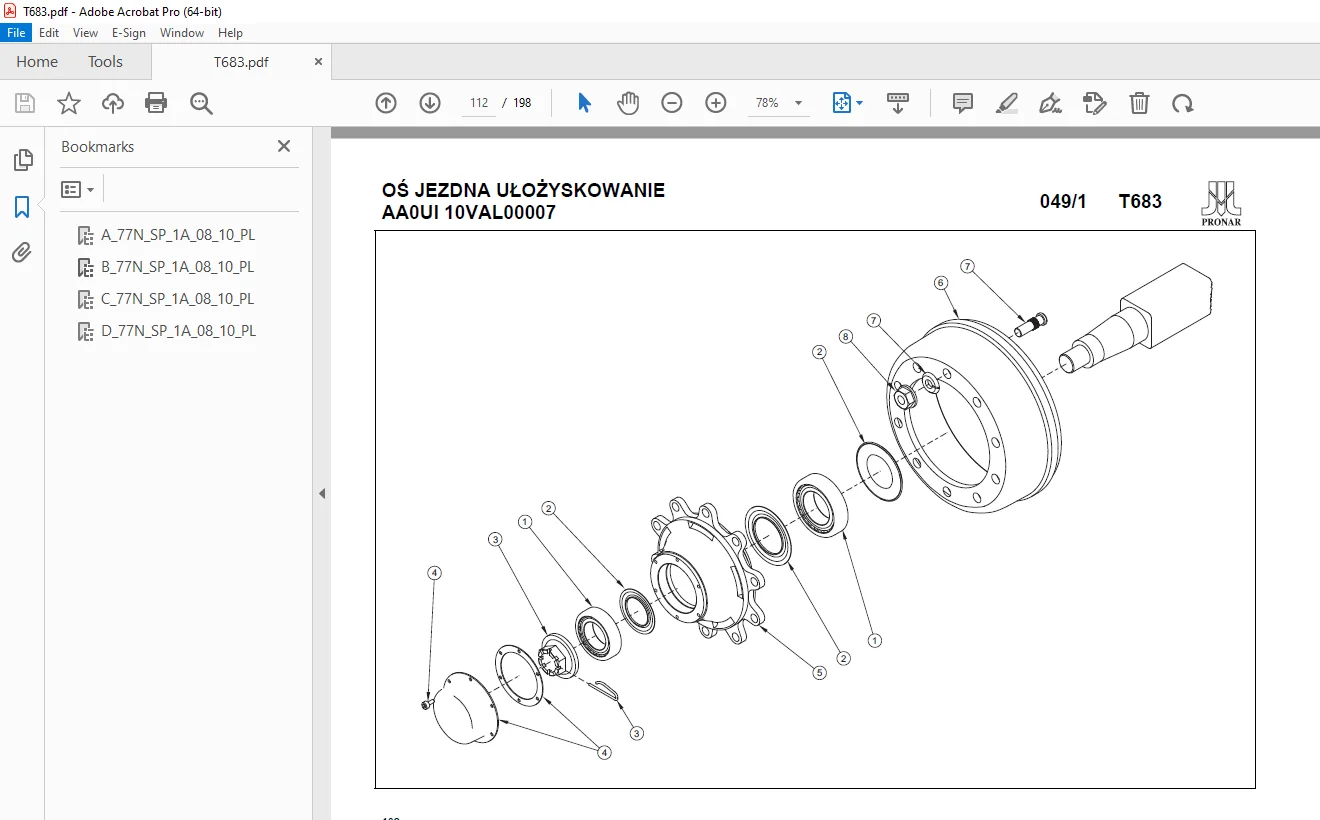This screenshot has width=1320, height=820.
Task: Click the Edit PDF stamp icon
Action: tap(1095, 103)
